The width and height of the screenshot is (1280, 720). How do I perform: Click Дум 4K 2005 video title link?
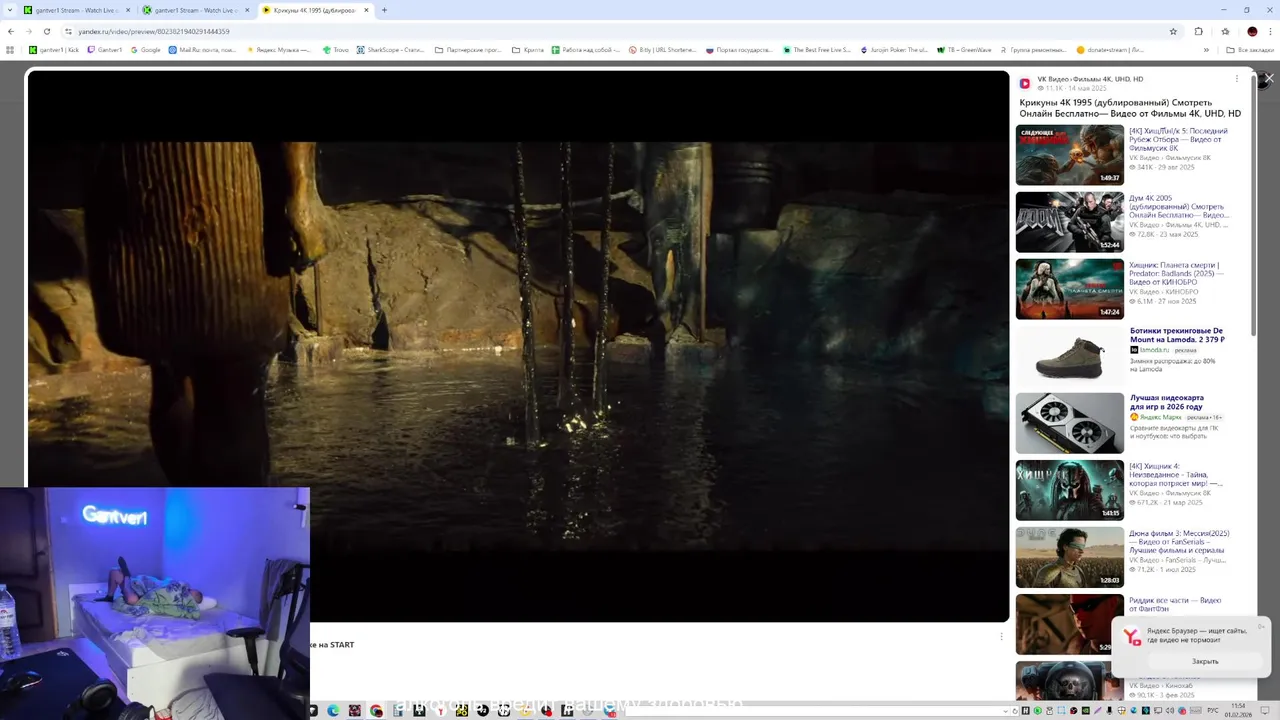tap(1179, 206)
